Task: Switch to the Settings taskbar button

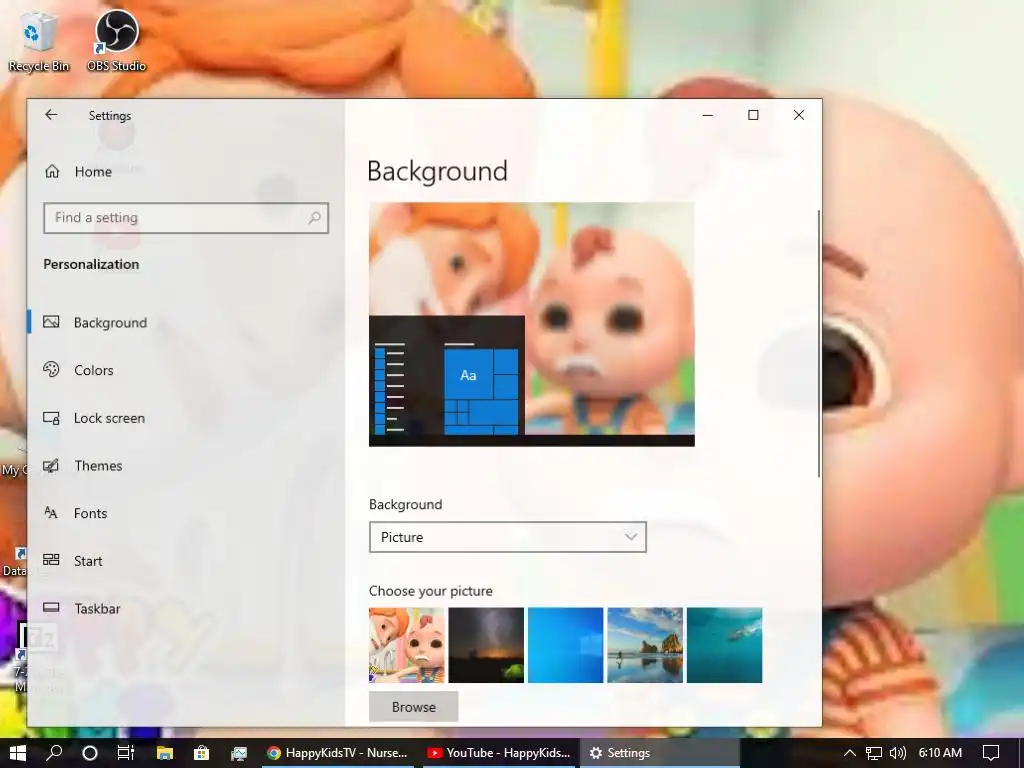Action: (x=660, y=753)
